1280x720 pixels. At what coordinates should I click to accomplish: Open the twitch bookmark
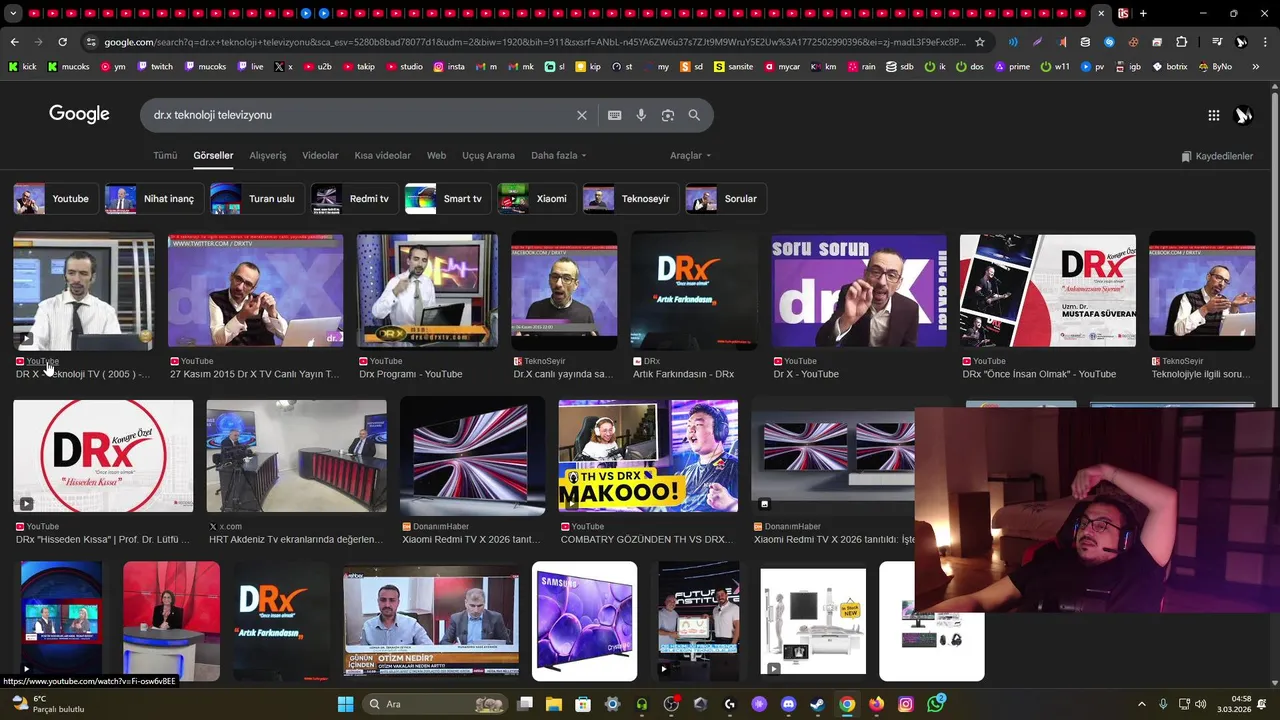coord(154,66)
